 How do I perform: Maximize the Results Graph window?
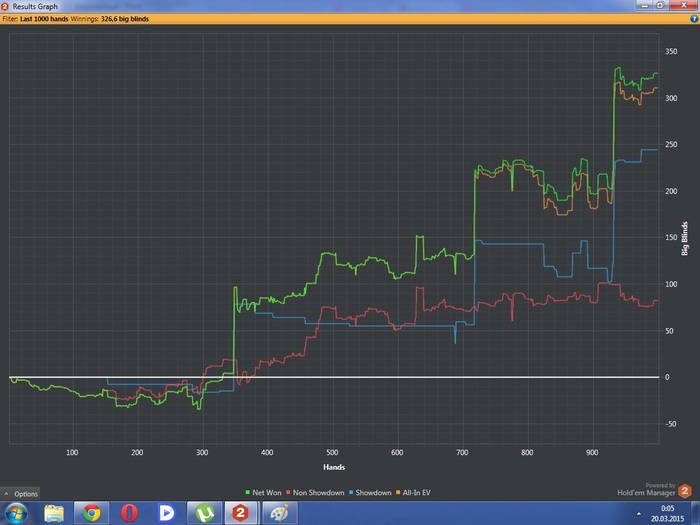coord(660,5)
